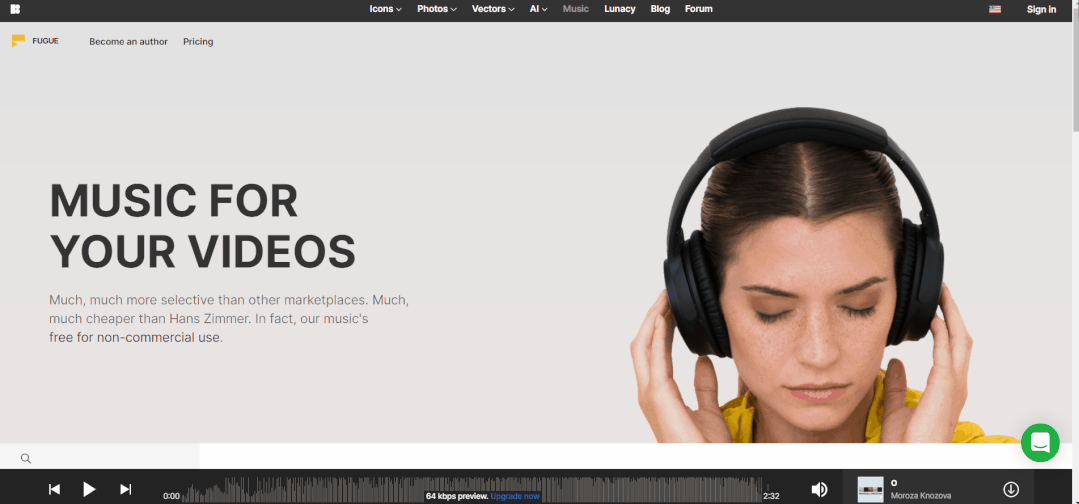Click the Sign in button

pos(1041,9)
